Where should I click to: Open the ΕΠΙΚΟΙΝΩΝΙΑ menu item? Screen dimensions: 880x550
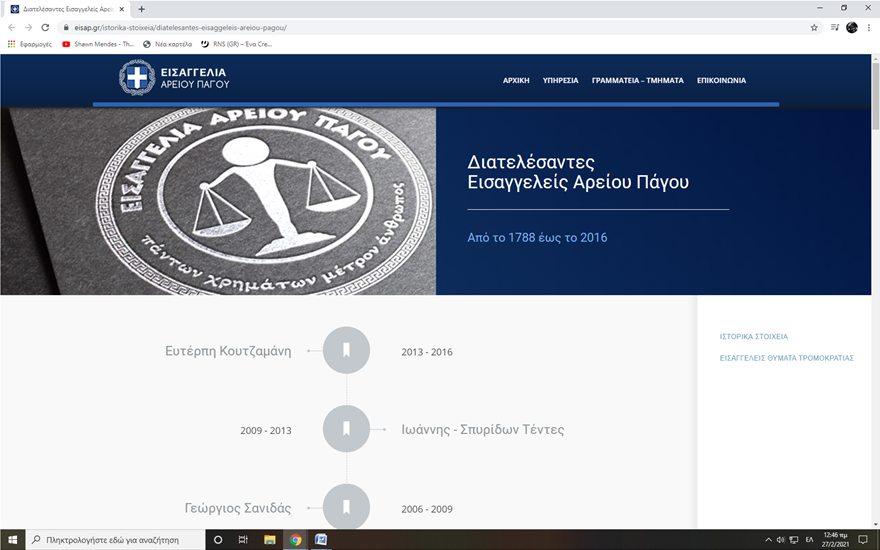coord(721,80)
